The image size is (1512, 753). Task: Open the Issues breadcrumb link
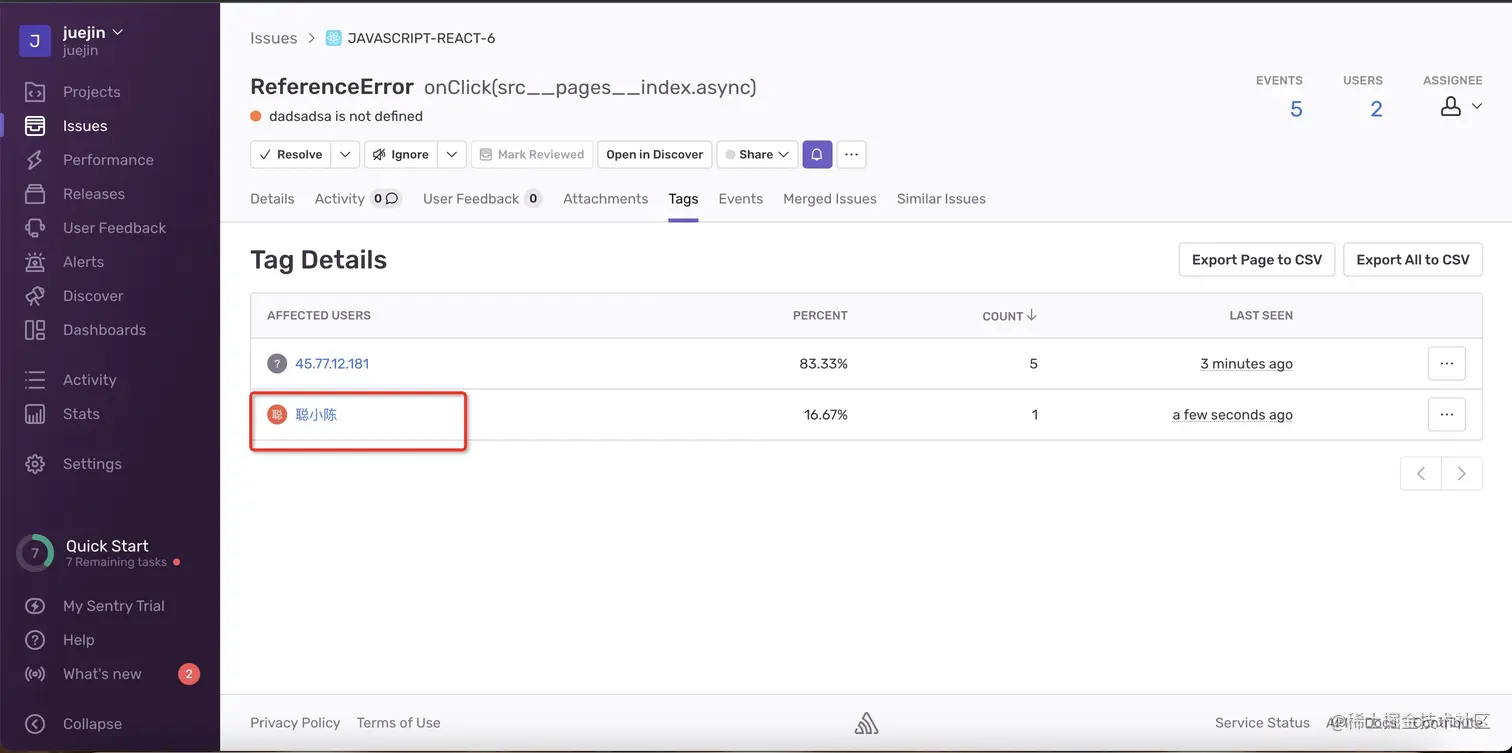(274, 38)
